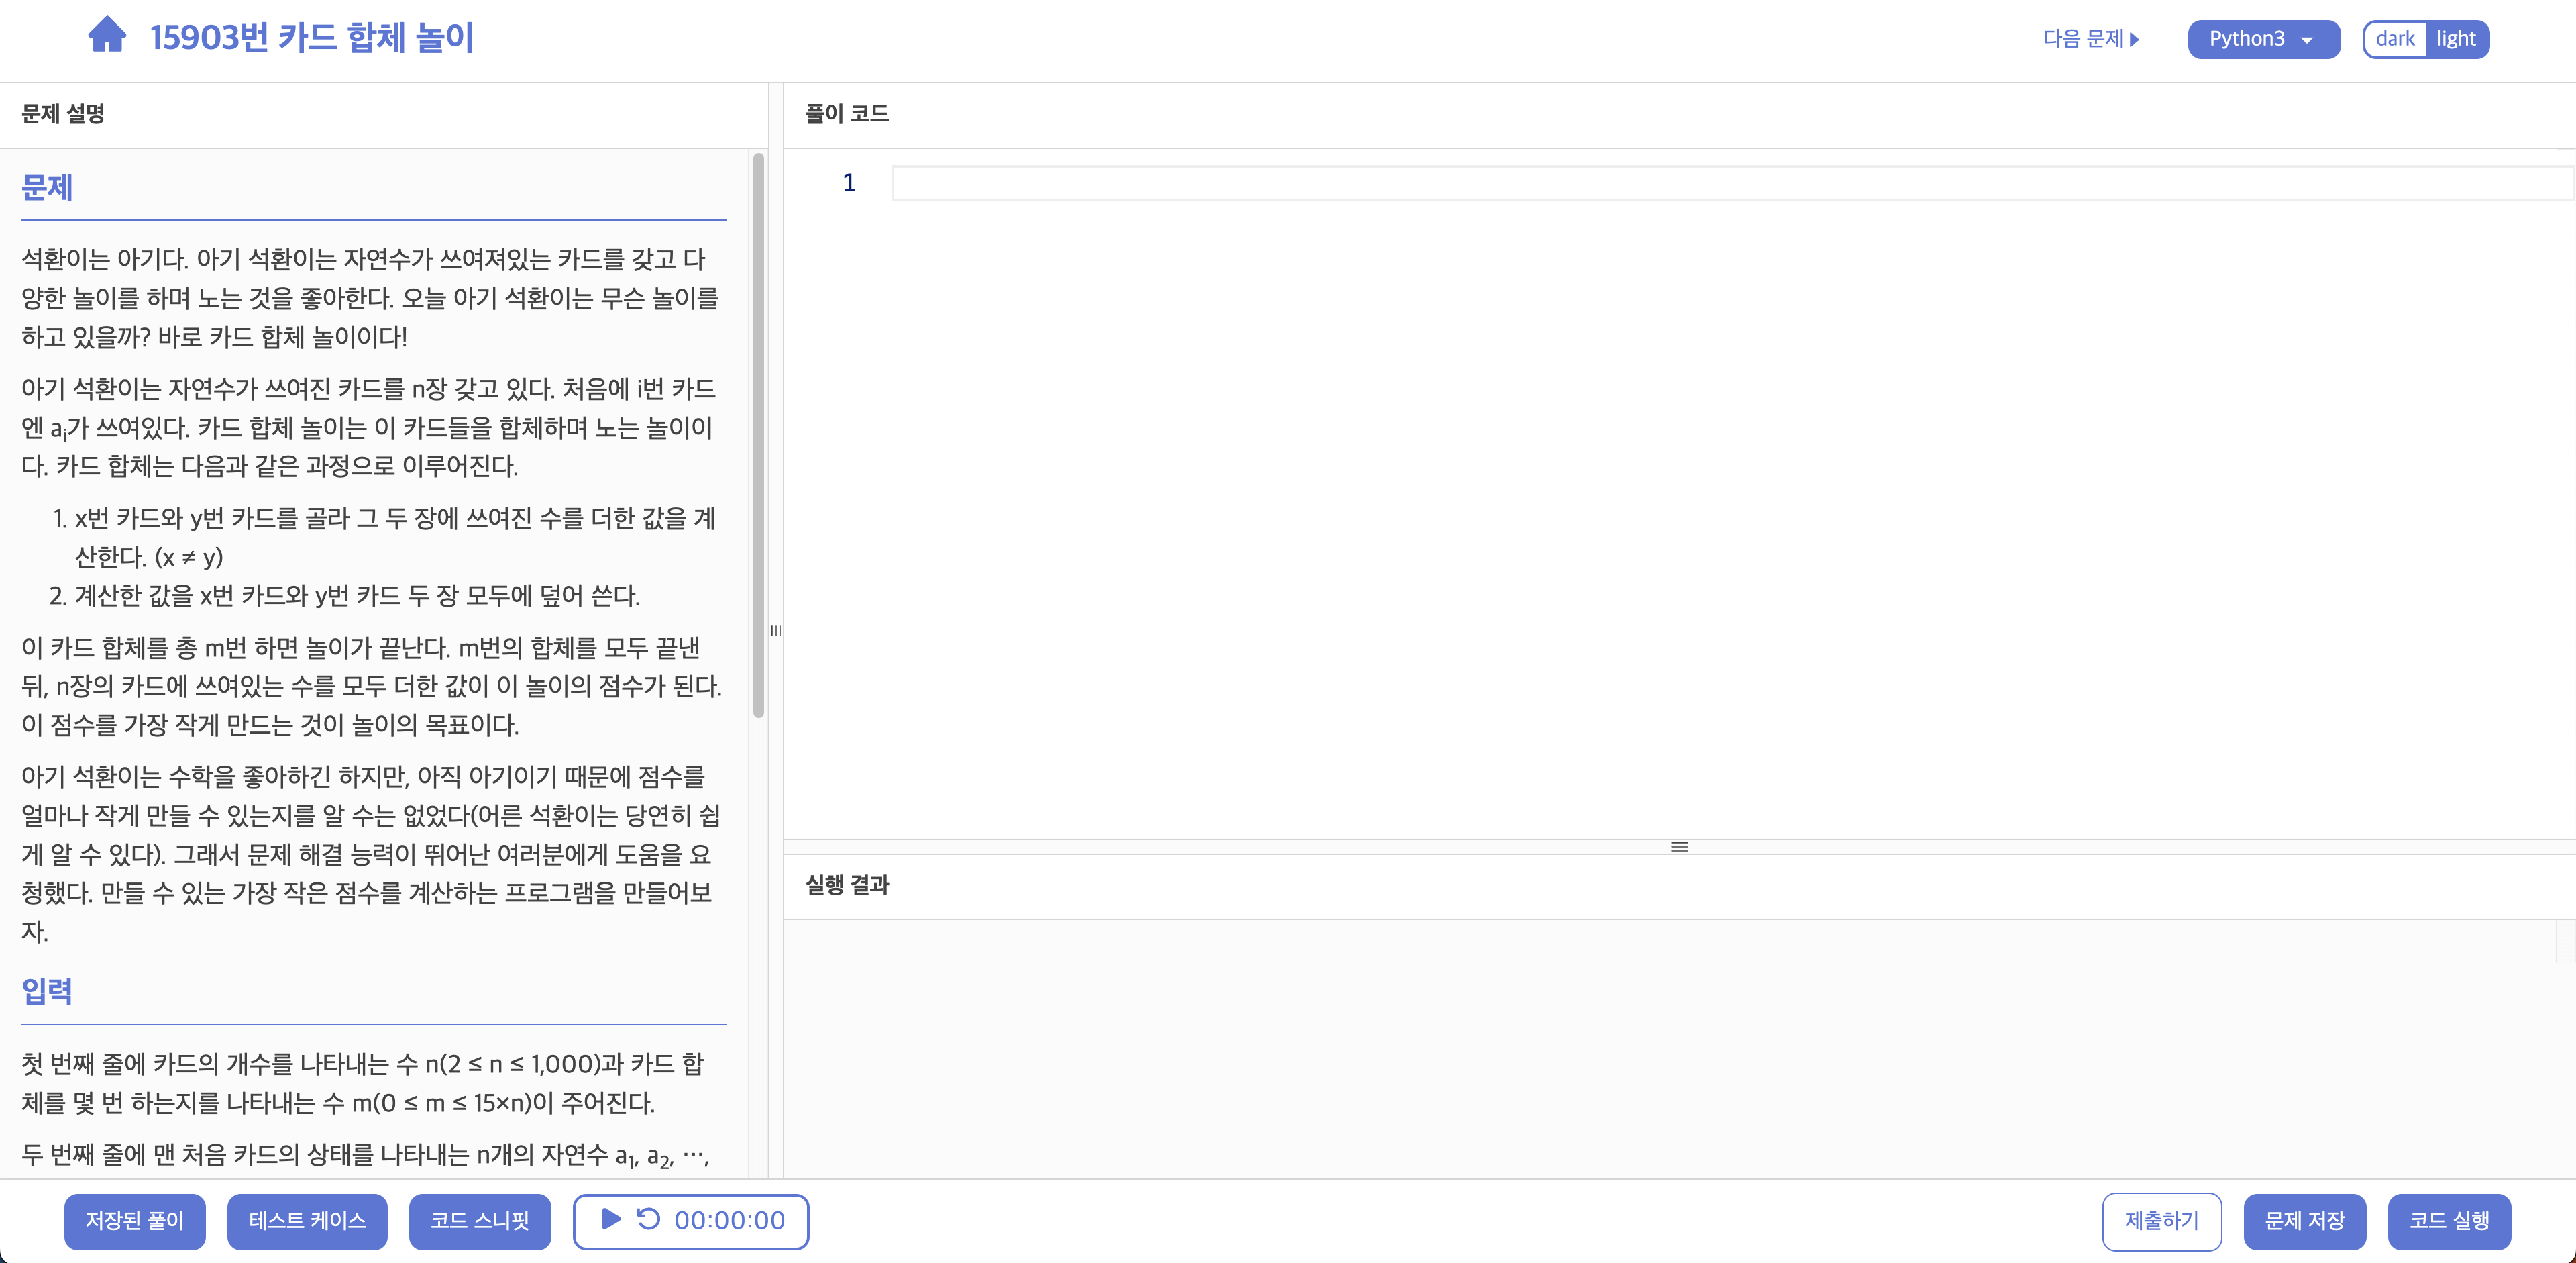Run code with 코드 실행 button

2449,1221
